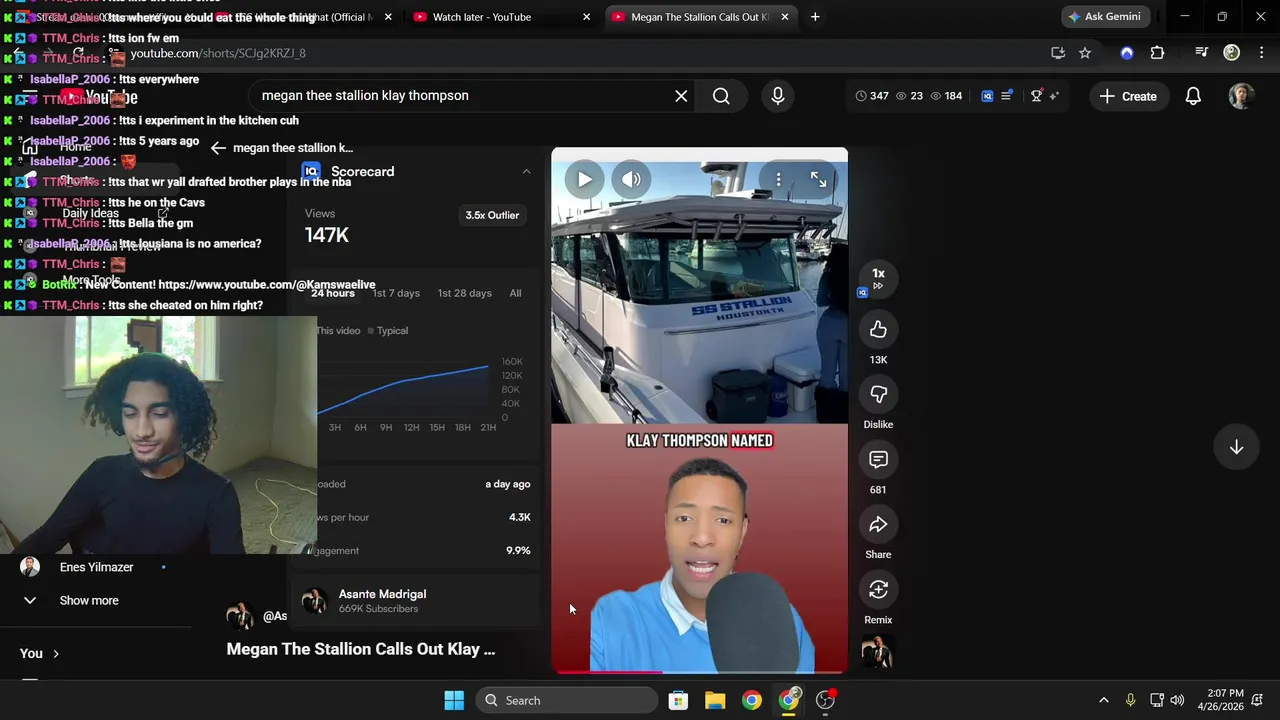Select the 1st 28 days range tab
1280x720 pixels.
[x=464, y=293]
